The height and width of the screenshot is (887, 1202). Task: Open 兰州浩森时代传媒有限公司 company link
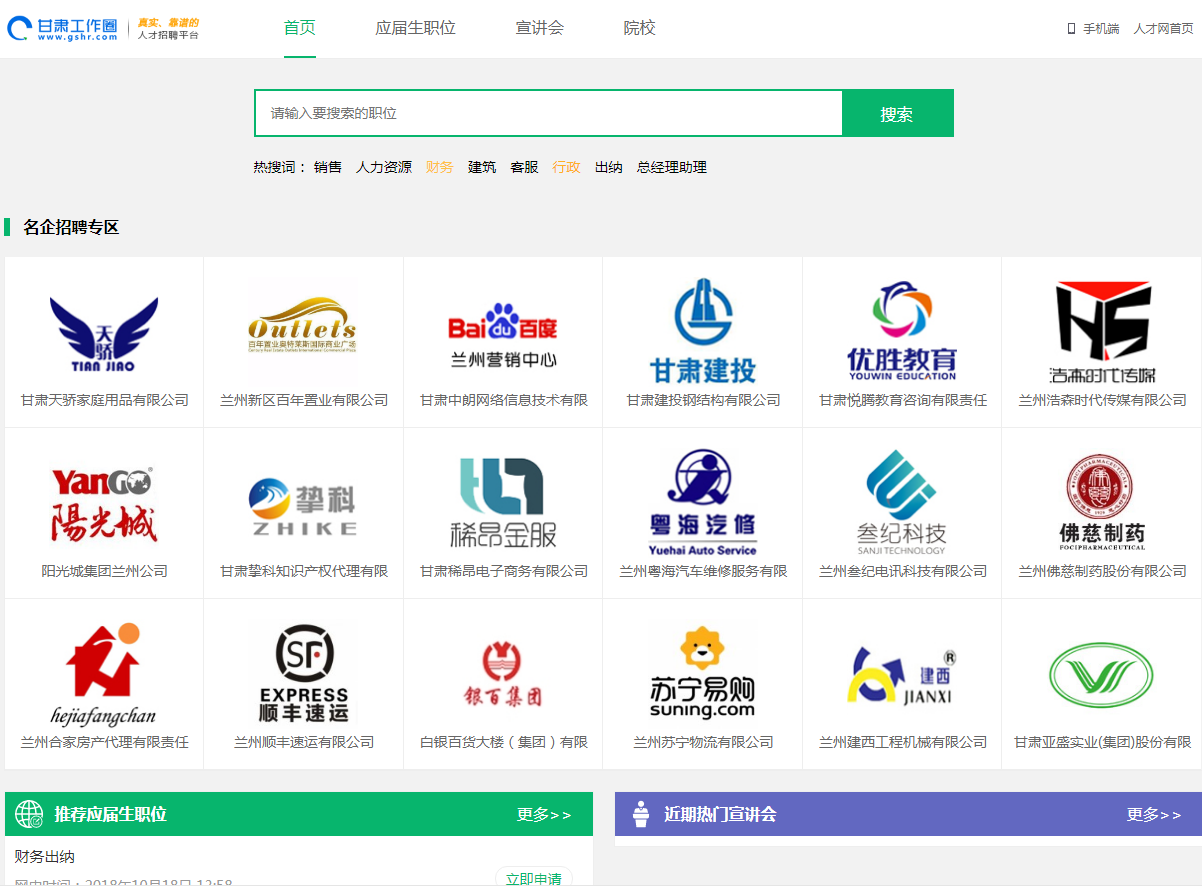(x=1103, y=400)
